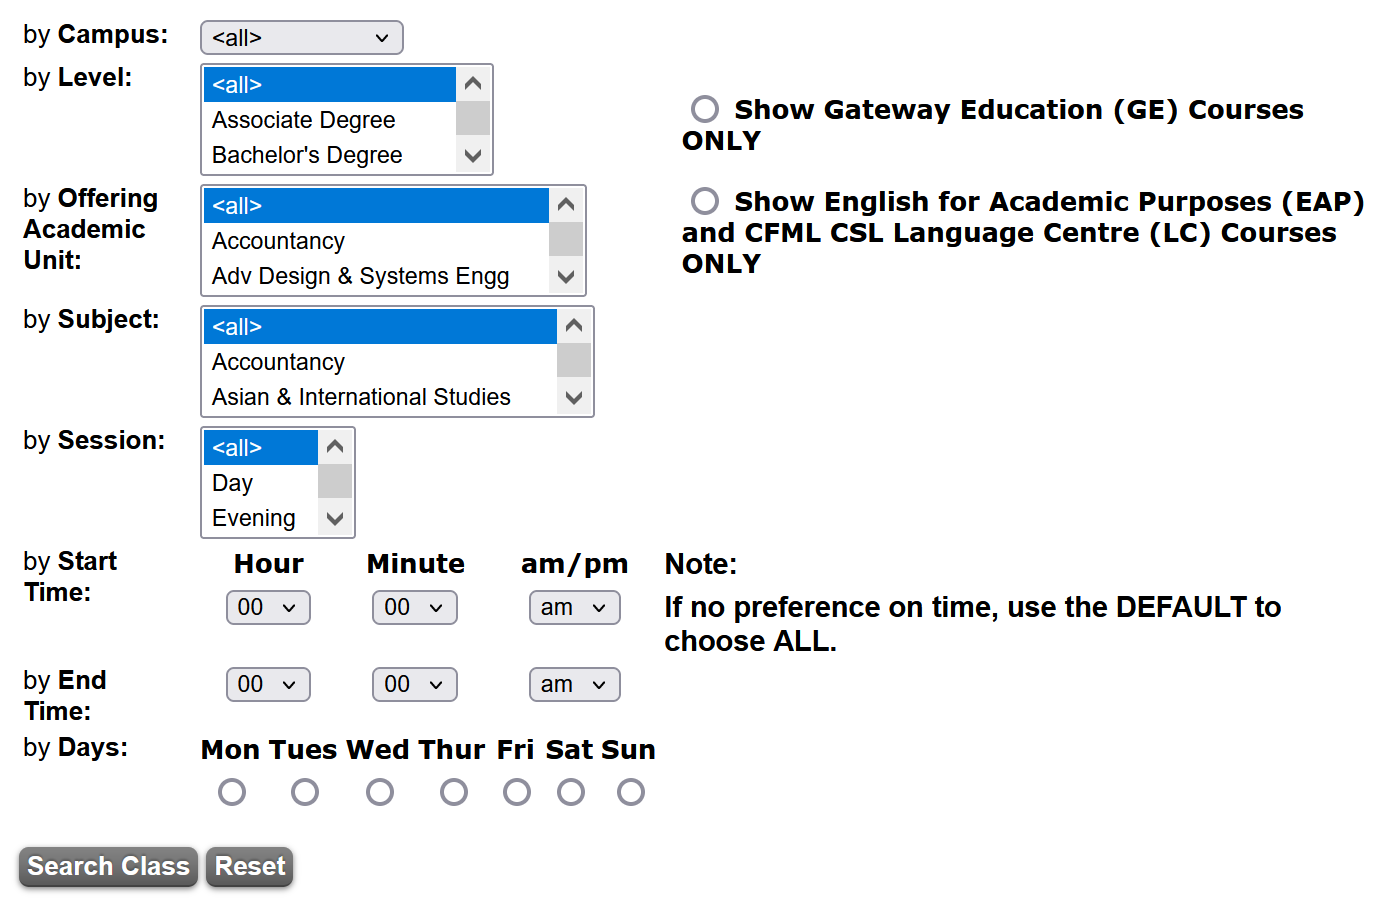Screen dimensions: 1385x912
Task: Click the Search Class button
Action: click(x=108, y=866)
